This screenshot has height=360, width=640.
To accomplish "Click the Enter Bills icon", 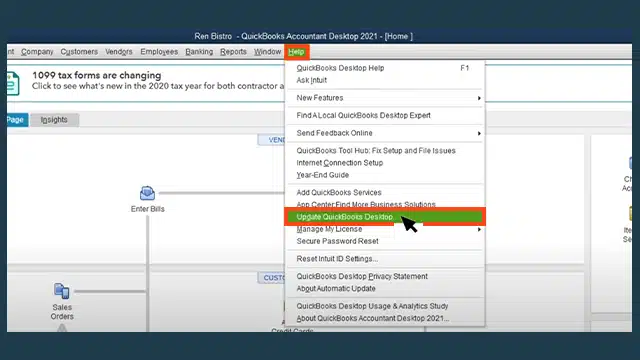I will [147, 193].
